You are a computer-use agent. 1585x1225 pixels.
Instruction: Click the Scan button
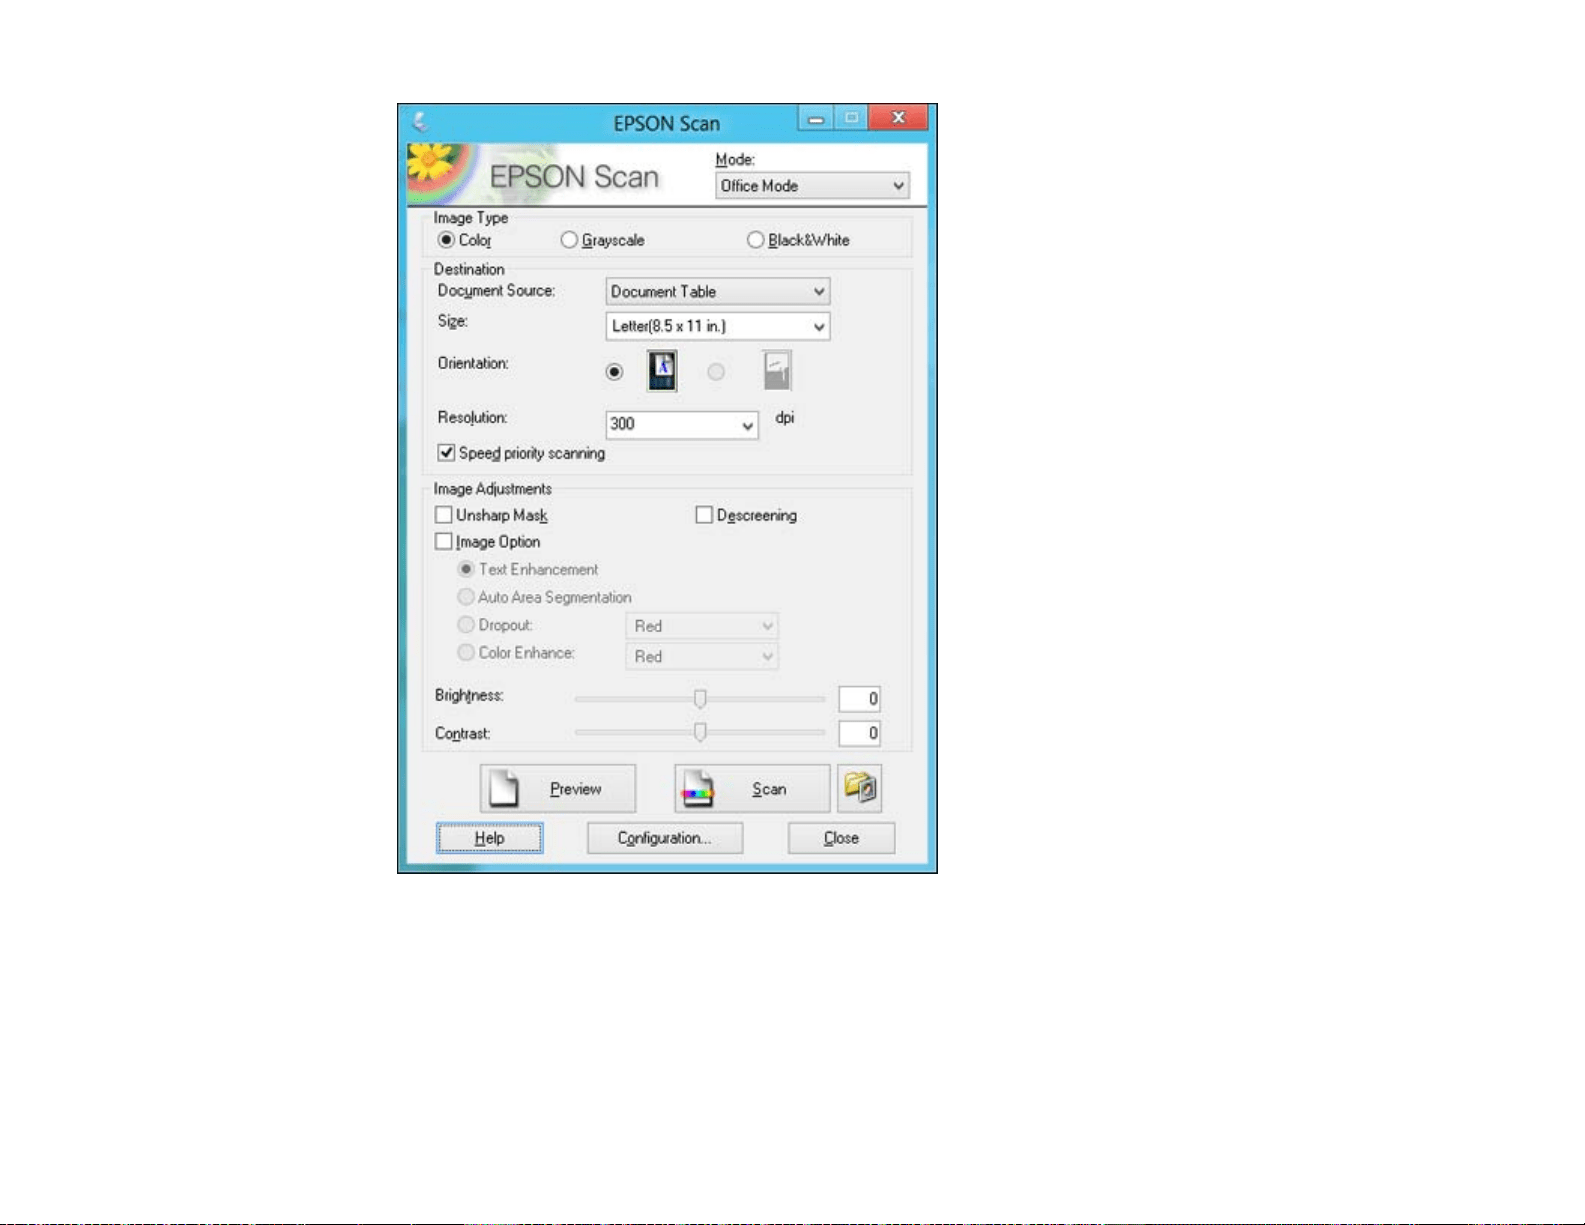[x=752, y=789]
